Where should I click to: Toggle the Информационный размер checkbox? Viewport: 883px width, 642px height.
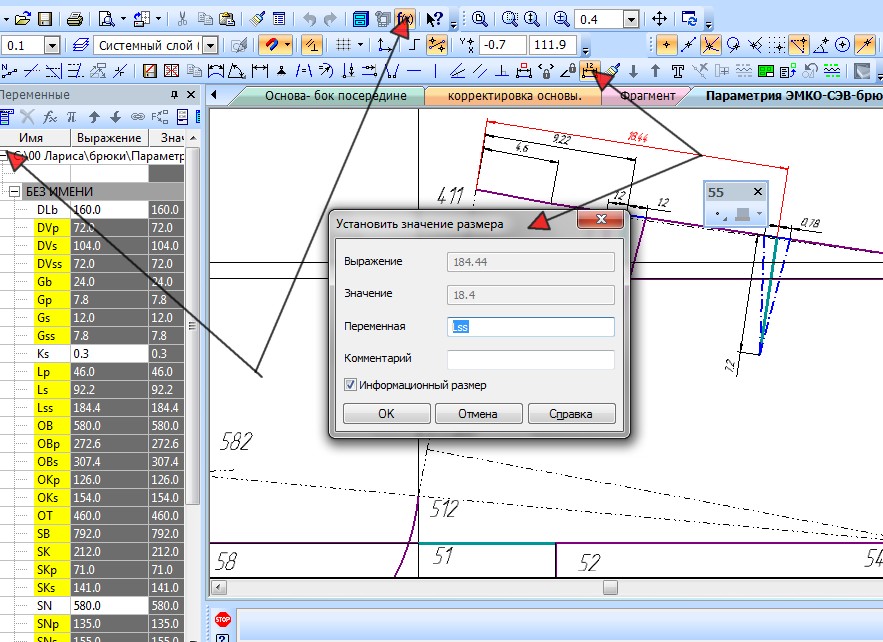click(x=350, y=384)
